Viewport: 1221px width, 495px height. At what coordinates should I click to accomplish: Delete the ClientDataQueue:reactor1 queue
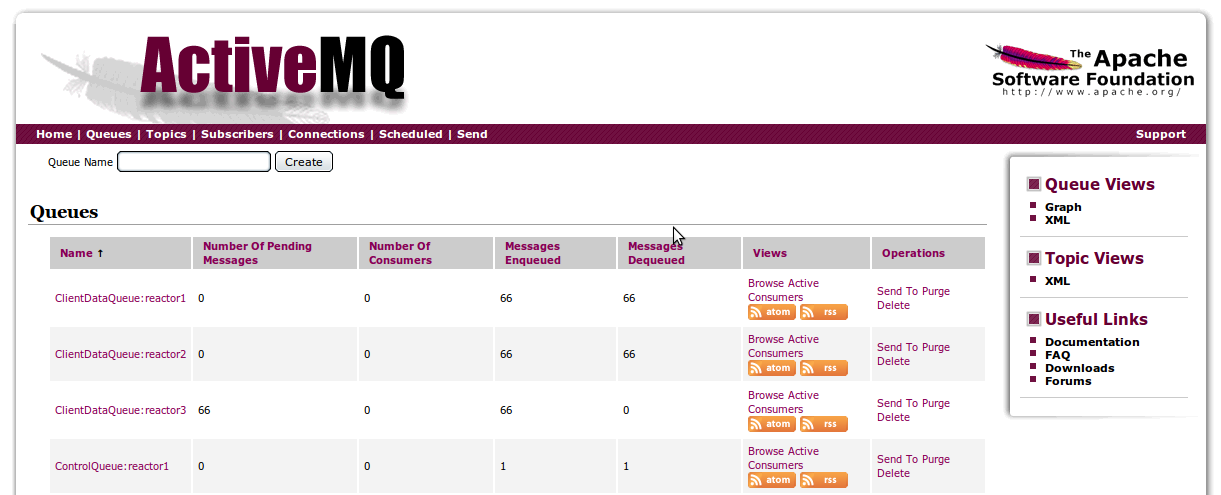[x=893, y=305]
